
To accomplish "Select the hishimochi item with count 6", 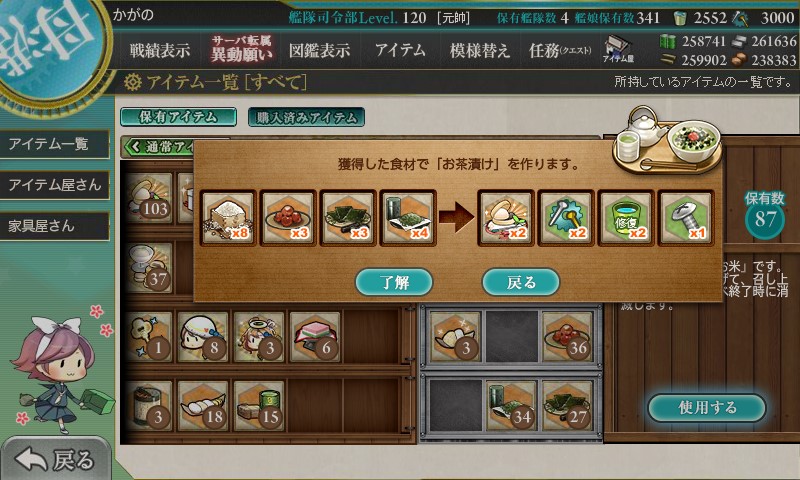I will pos(315,337).
